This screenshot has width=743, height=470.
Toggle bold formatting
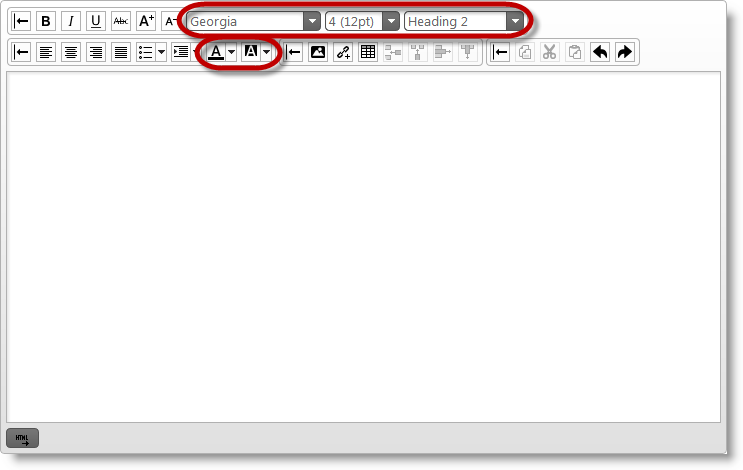(46, 21)
